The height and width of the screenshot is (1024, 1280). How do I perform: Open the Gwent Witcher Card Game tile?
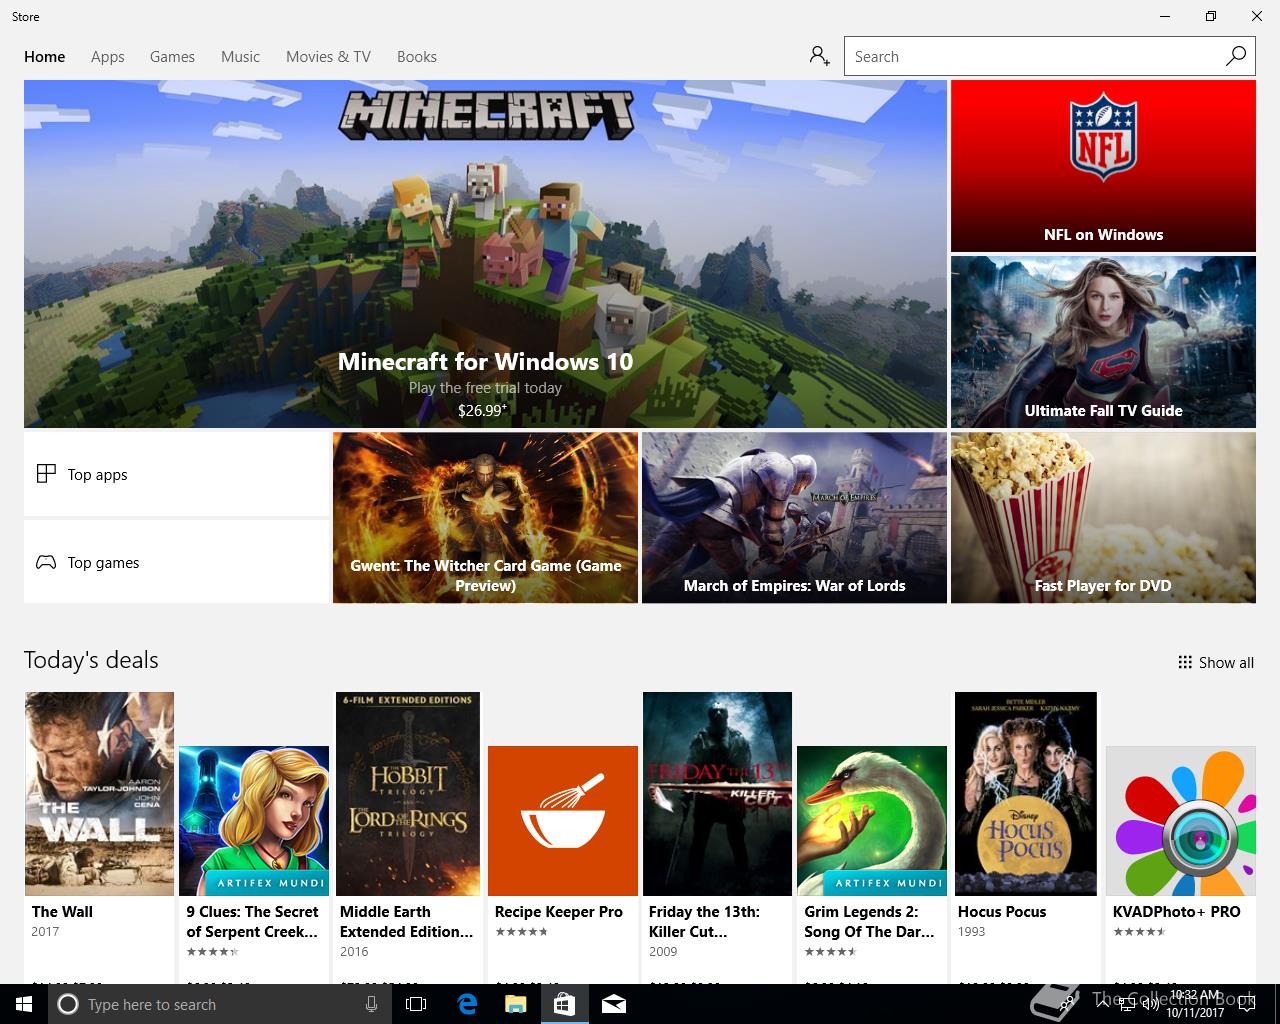(x=485, y=518)
